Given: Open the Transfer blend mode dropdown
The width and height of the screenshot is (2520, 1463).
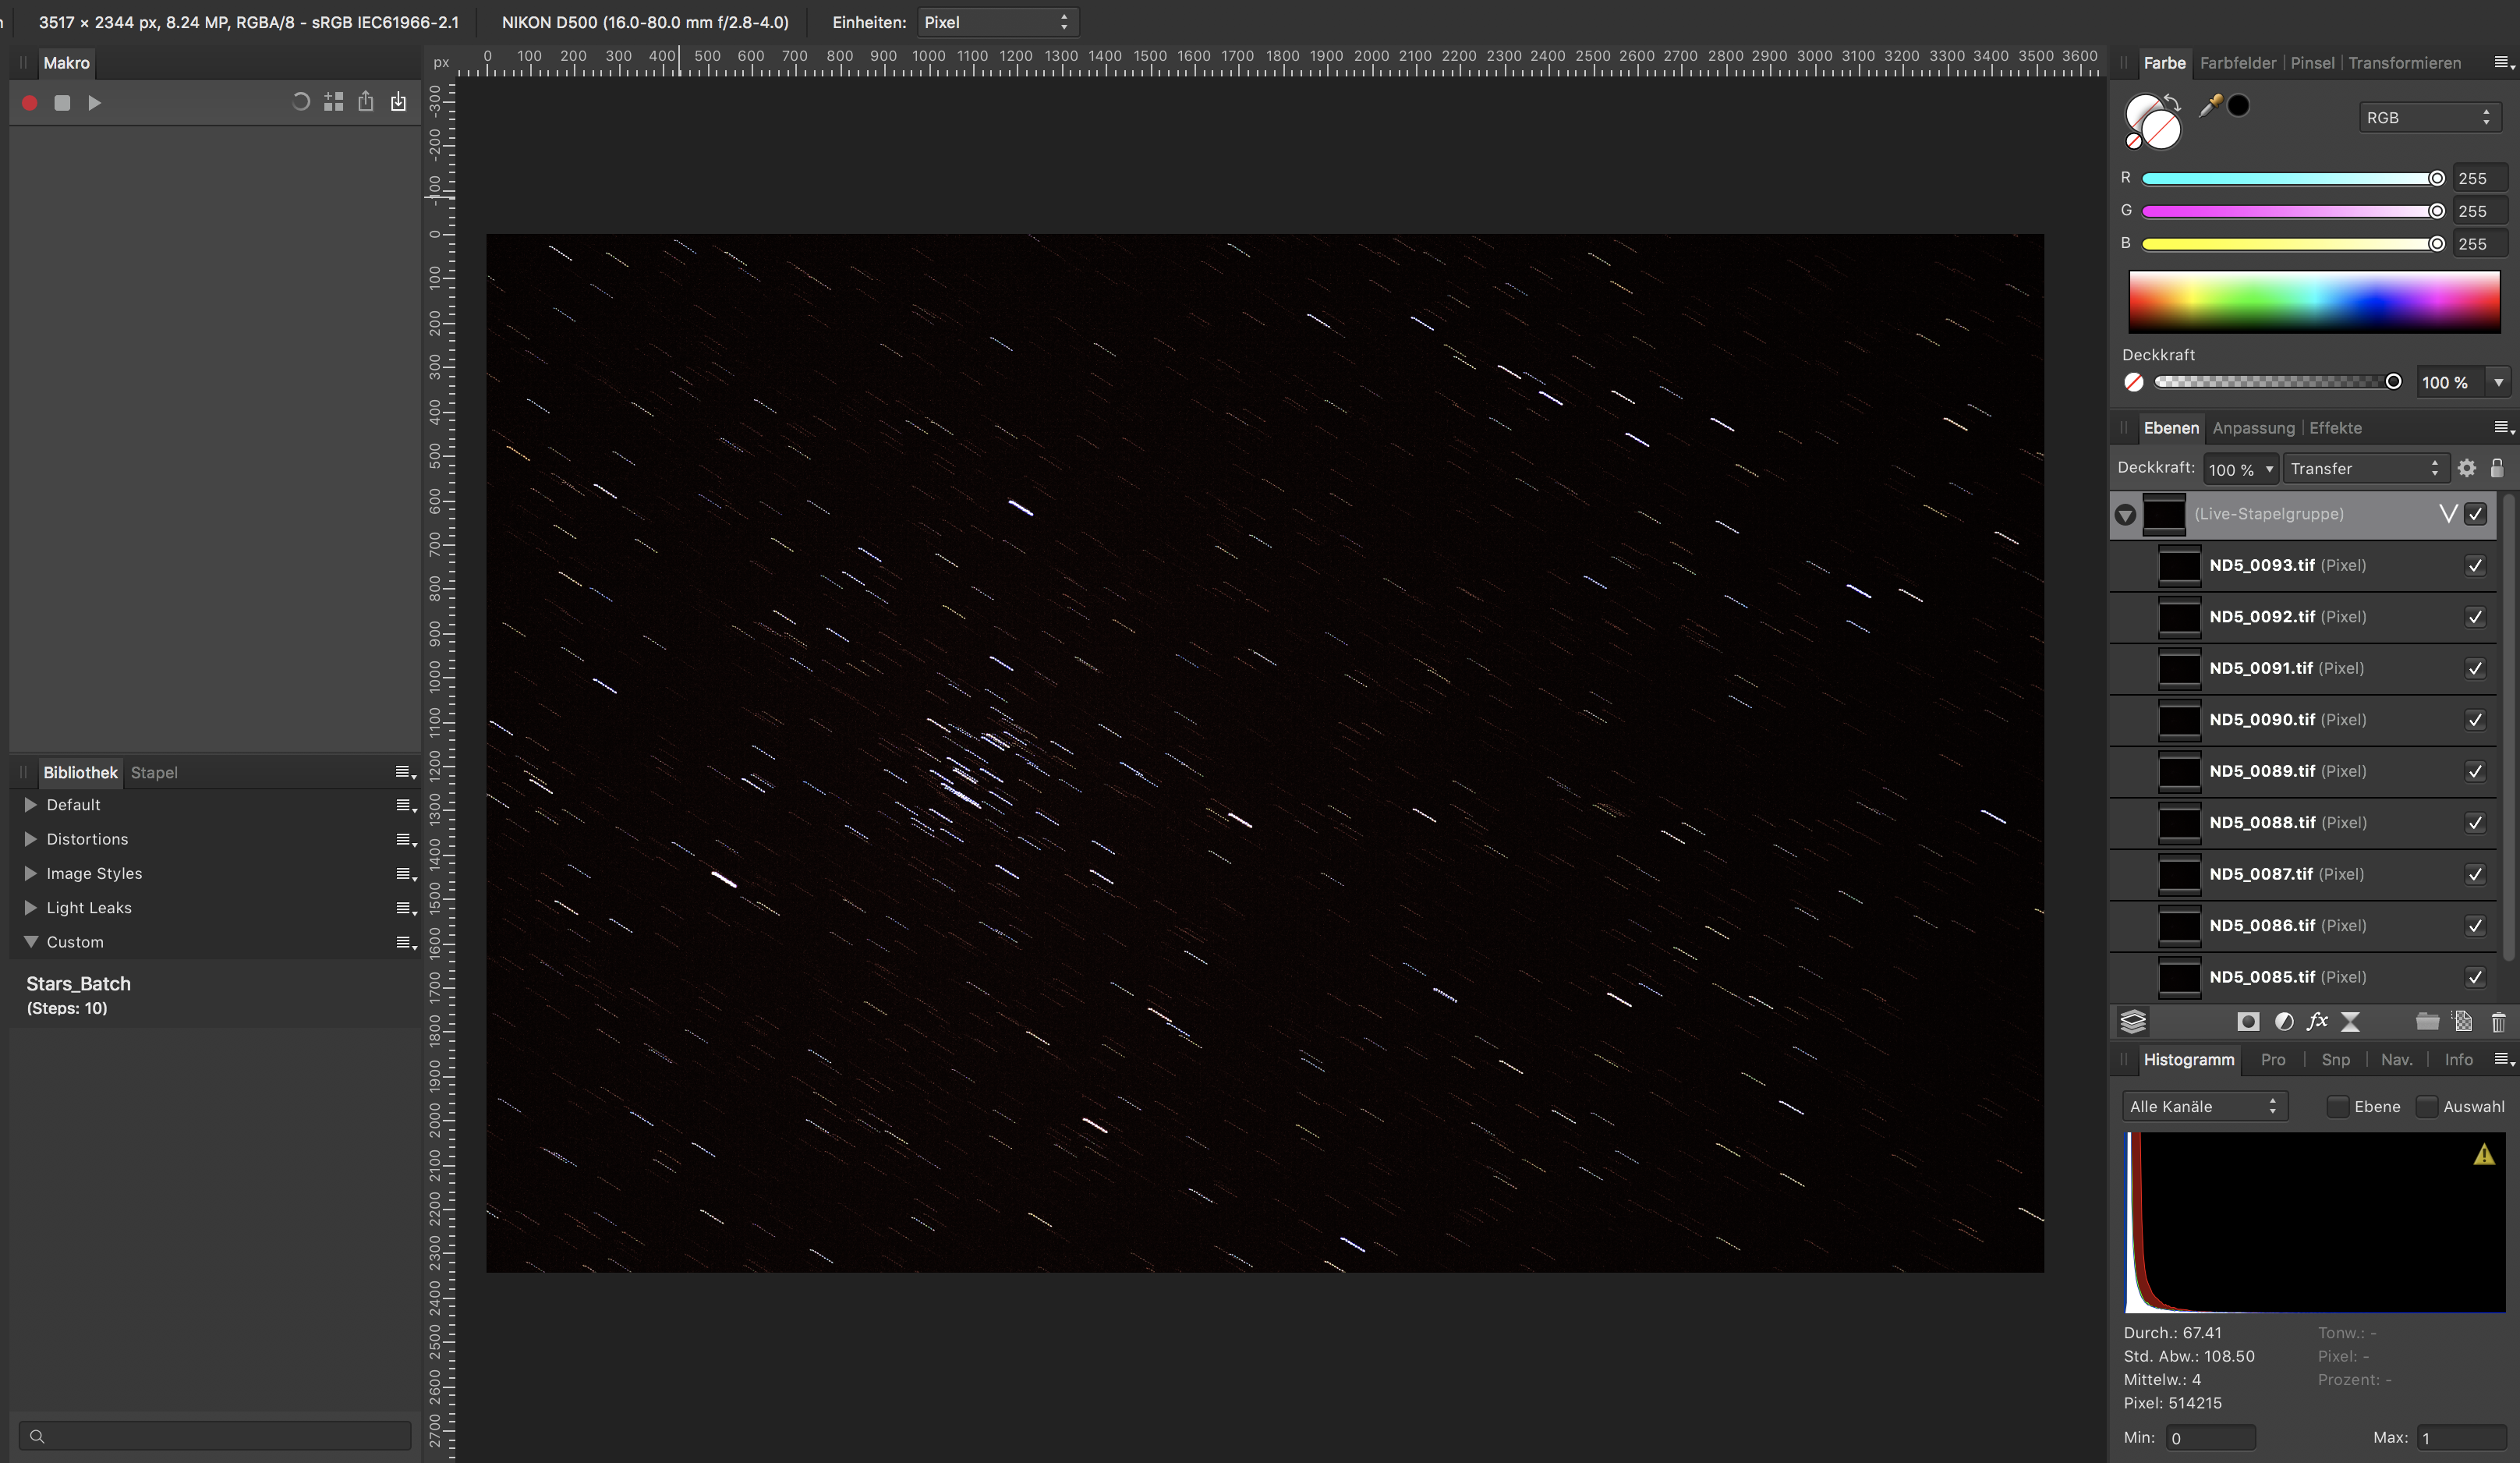Looking at the screenshot, I should (2365, 469).
